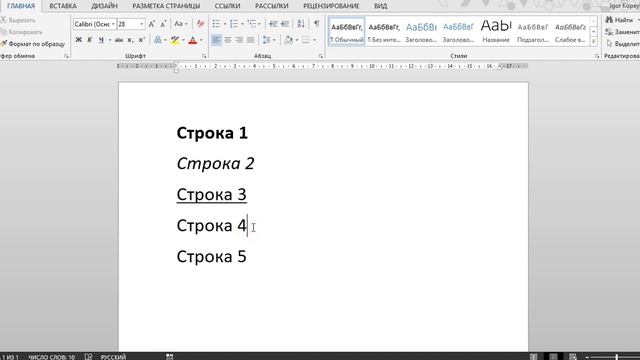Toggle underline (Ч) formatting

[x=101, y=40]
